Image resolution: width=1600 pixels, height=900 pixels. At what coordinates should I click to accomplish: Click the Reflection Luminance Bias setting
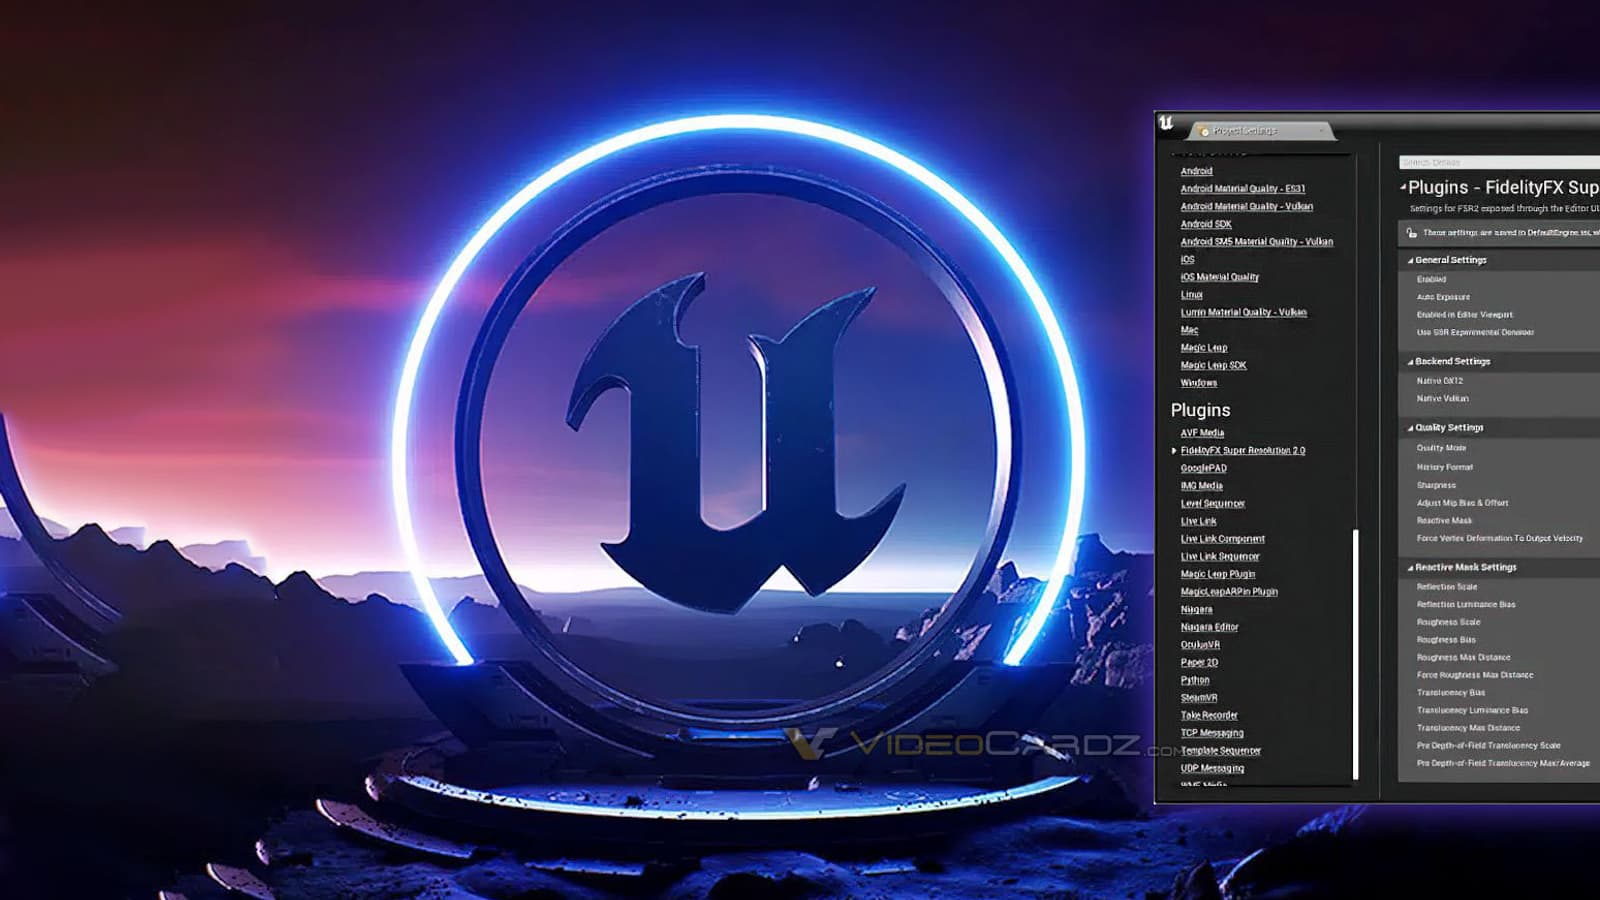pyautogui.click(x=1499, y=605)
